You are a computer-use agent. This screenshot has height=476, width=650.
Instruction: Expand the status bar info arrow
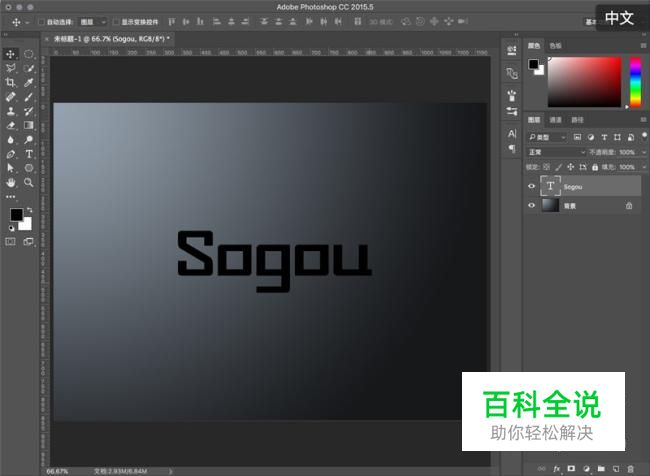(x=170, y=471)
